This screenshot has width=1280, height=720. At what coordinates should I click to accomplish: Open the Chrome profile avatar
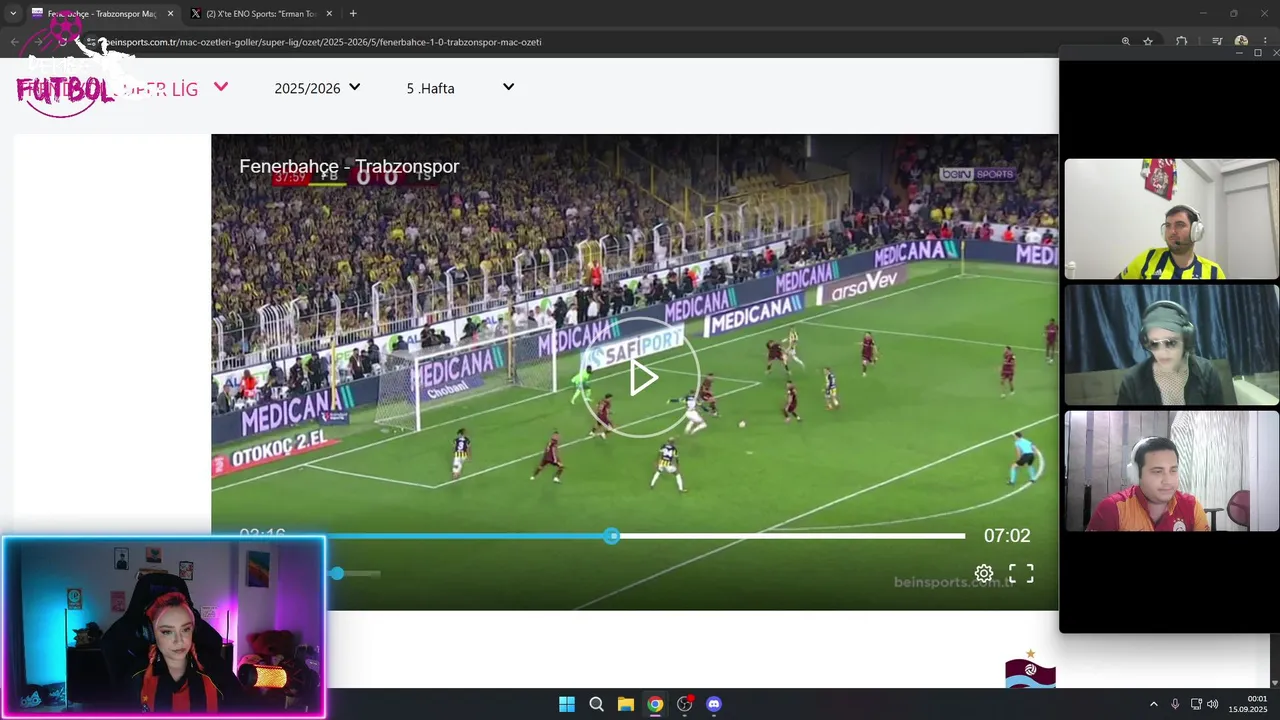1241,42
